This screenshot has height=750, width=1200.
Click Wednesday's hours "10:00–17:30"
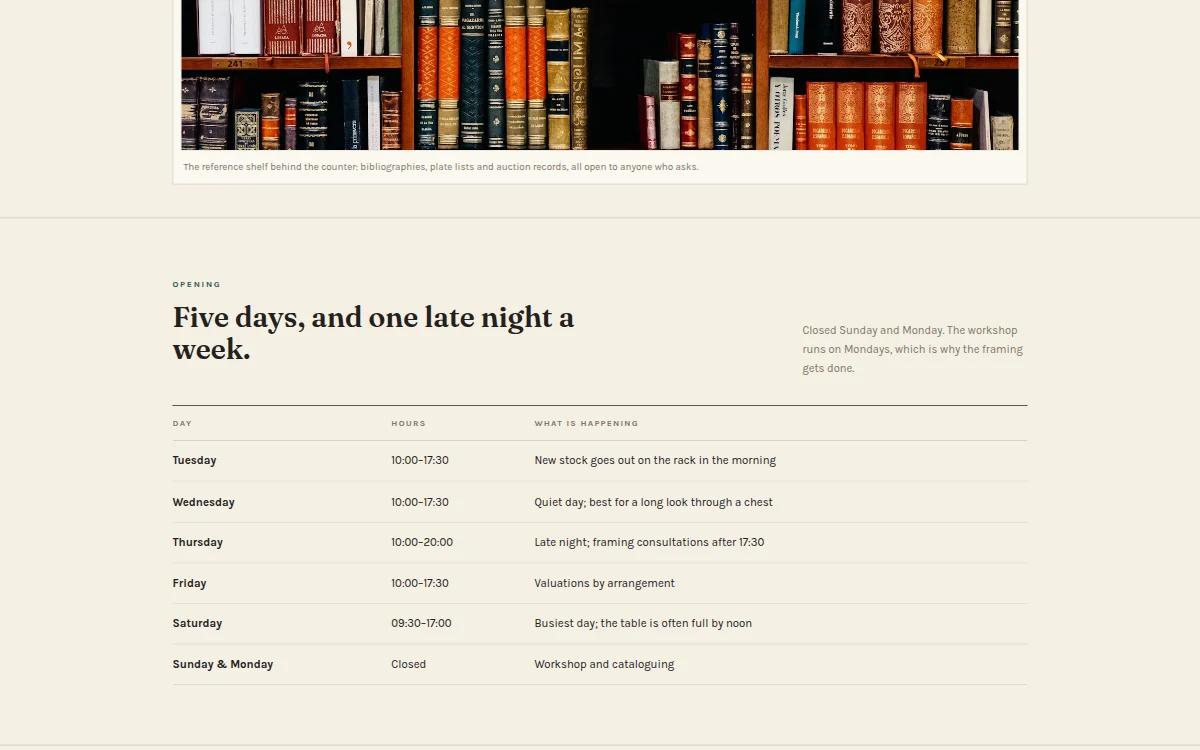420,503
